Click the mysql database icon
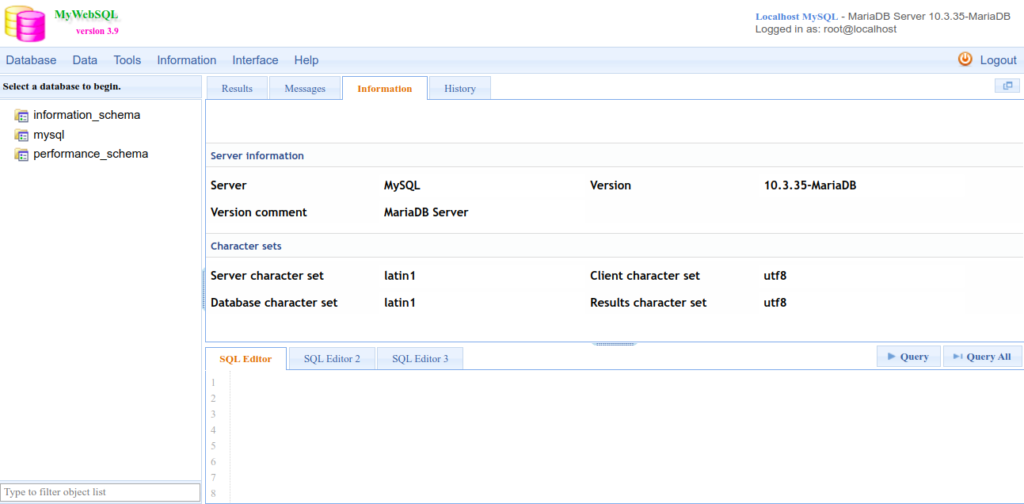The height and width of the screenshot is (504, 1024). coord(22,135)
